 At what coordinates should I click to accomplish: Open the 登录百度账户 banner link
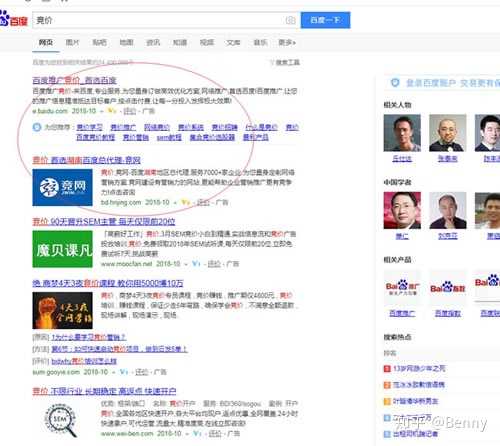pos(453,83)
